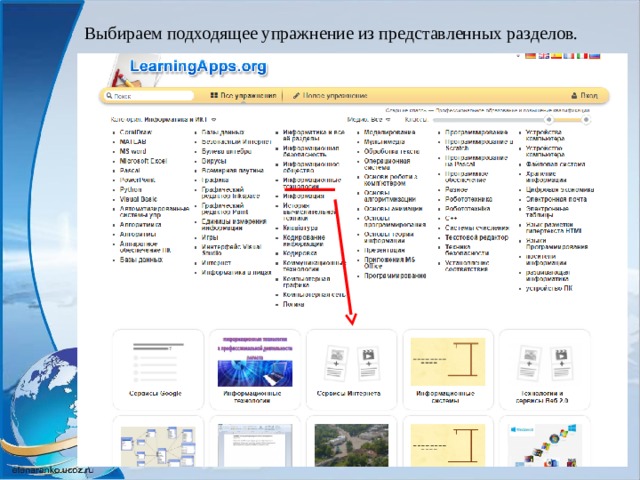Open Информационная безопасность section
This screenshot has height=480, width=640.
coord(311,151)
